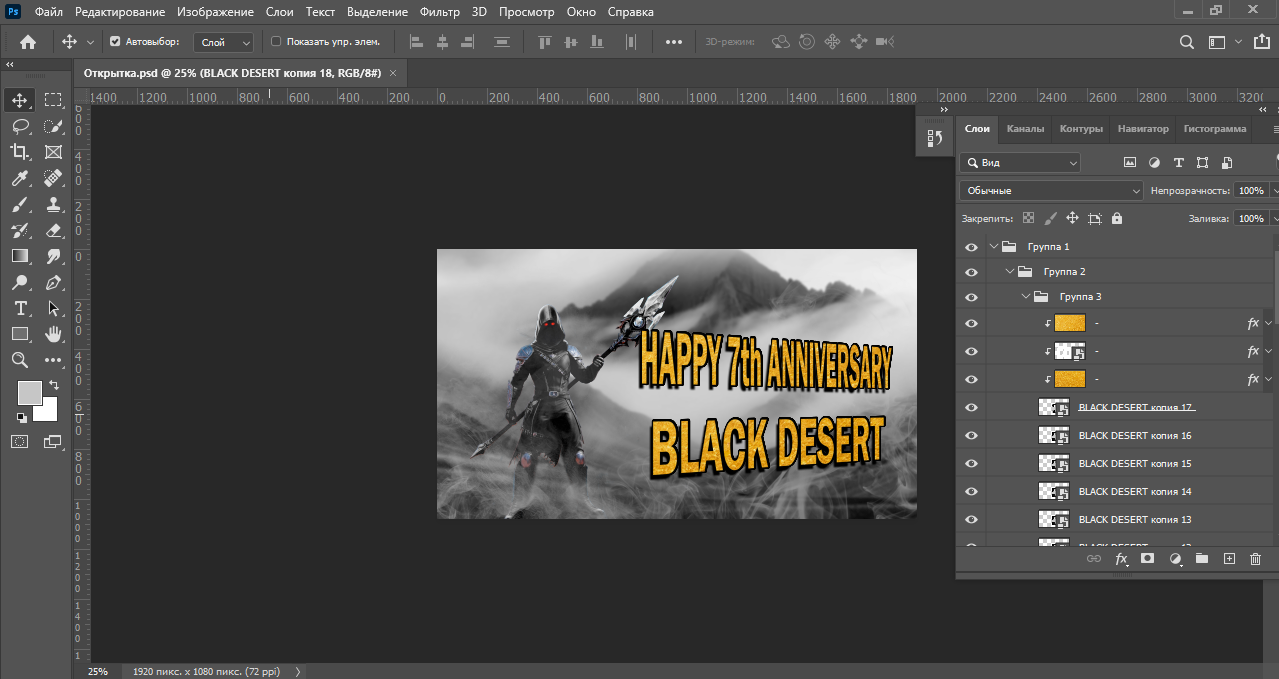1279x679 pixels.
Task: Collapse the Группа 2 folder
Action: tap(1009, 272)
